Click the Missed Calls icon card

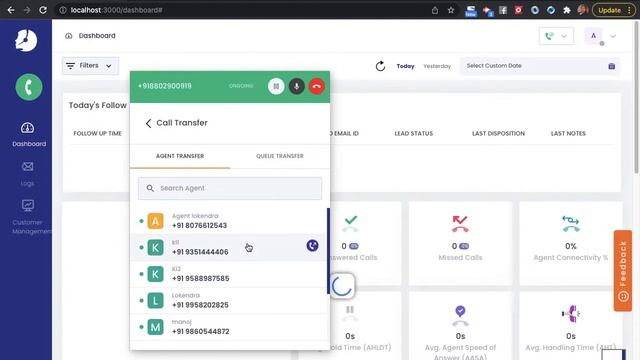point(460,224)
